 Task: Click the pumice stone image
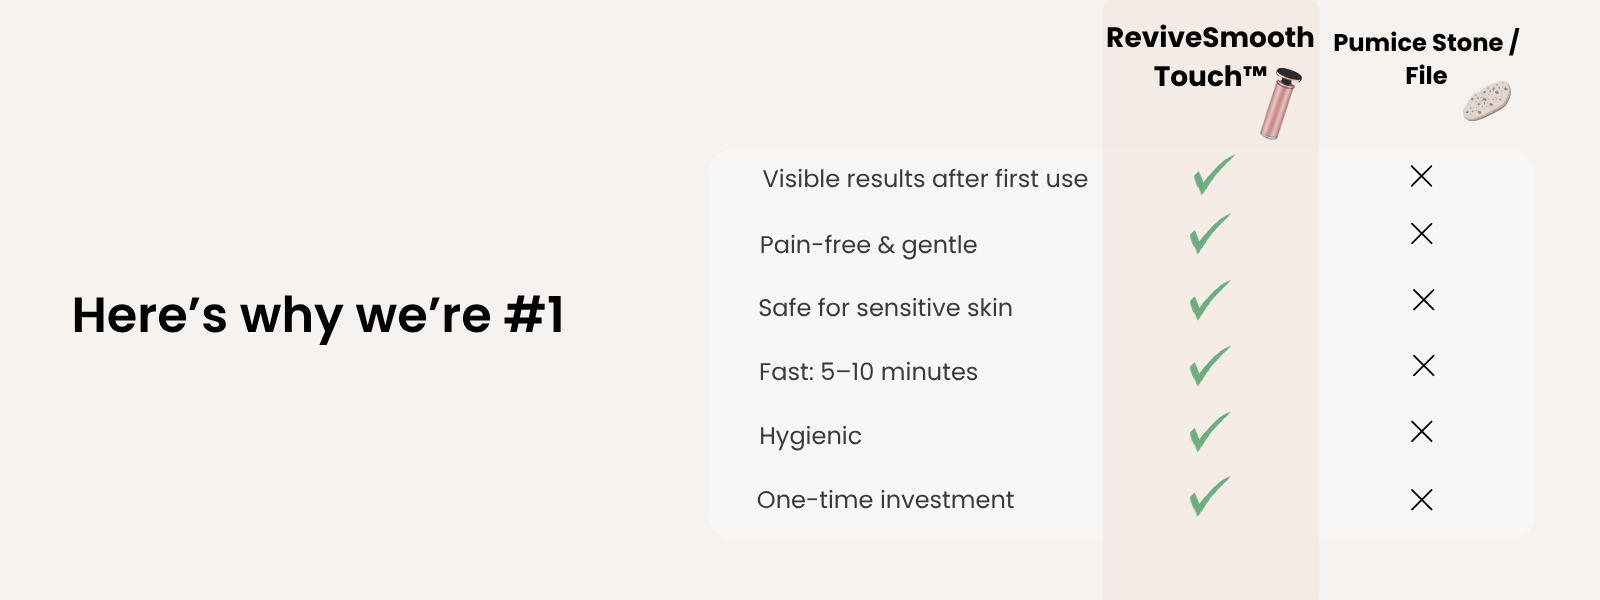pos(1487,101)
